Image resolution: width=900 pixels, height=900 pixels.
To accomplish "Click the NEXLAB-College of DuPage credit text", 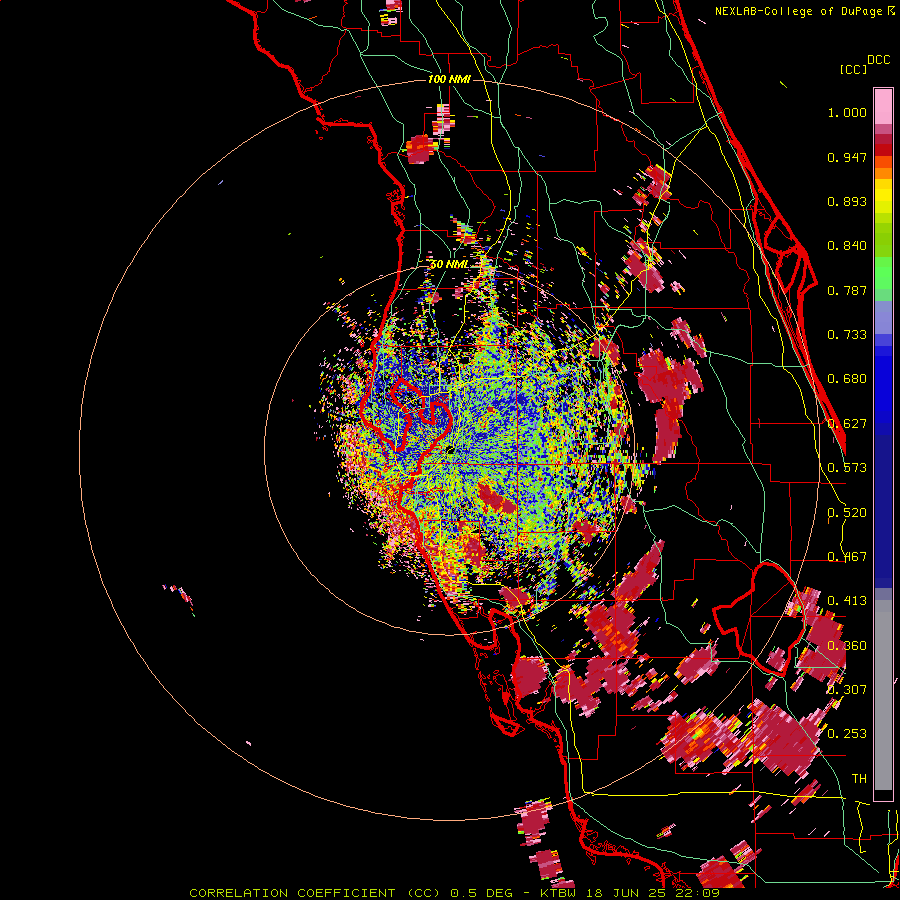I will [x=799, y=11].
